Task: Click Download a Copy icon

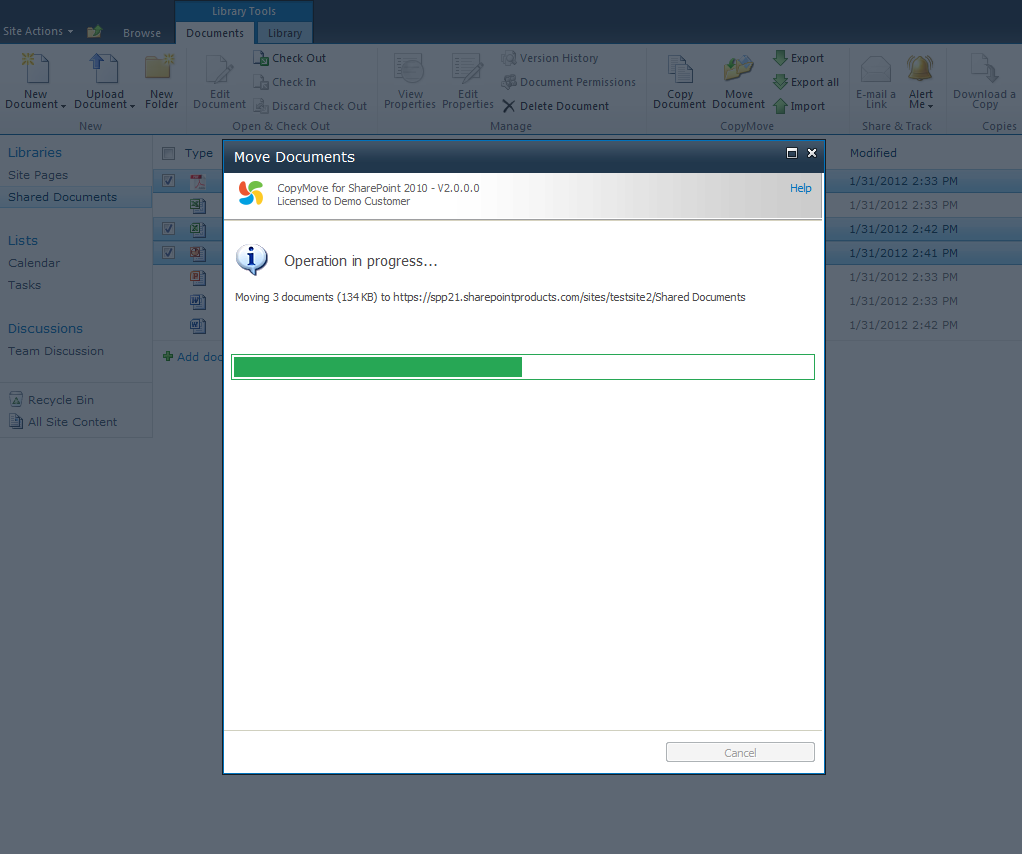Action: point(984,68)
